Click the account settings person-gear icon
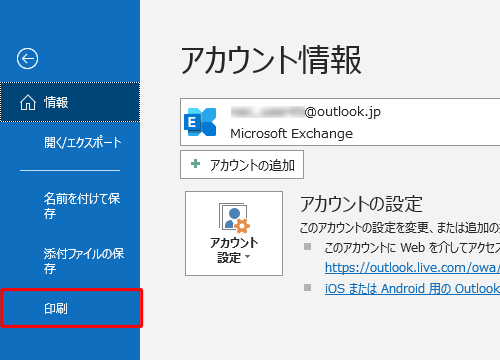 (234, 218)
